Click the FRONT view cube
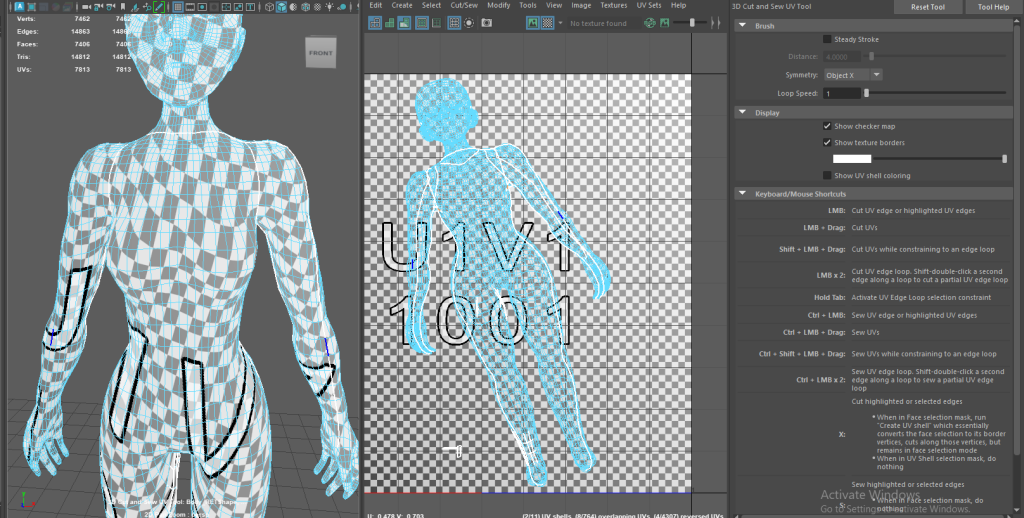This screenshot has width=1024, height=518. [x=320, y=53]
